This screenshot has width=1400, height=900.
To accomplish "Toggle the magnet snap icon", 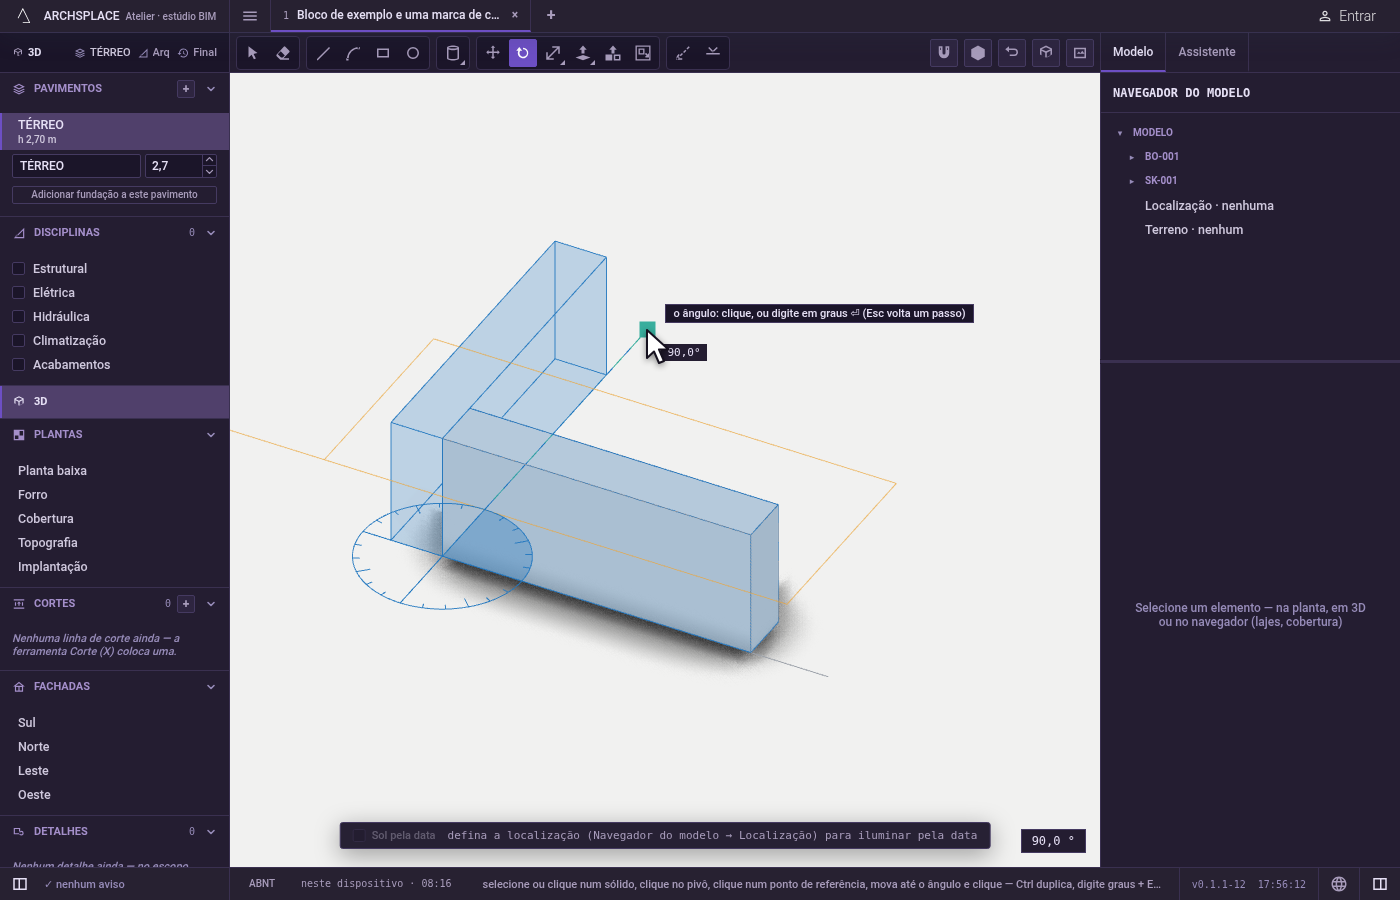I will [x=944, y=53].
